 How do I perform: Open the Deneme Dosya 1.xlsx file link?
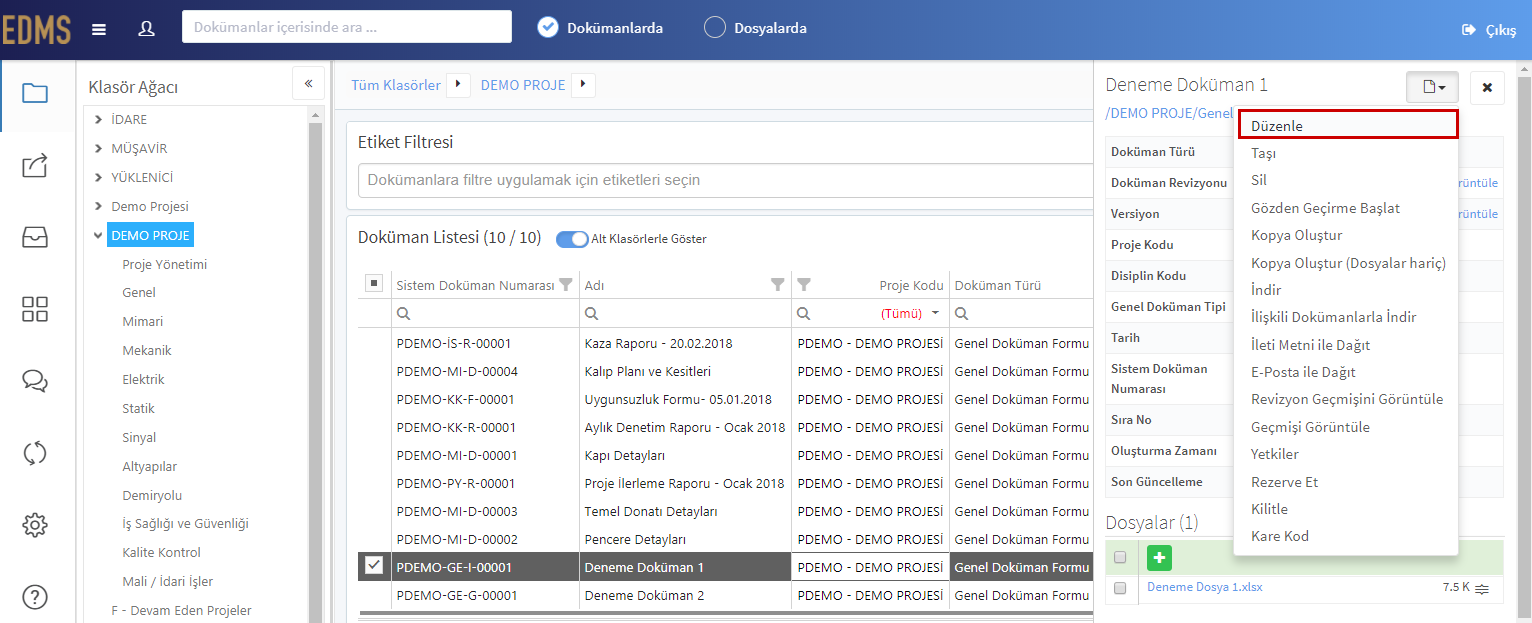pos(1204,587)
